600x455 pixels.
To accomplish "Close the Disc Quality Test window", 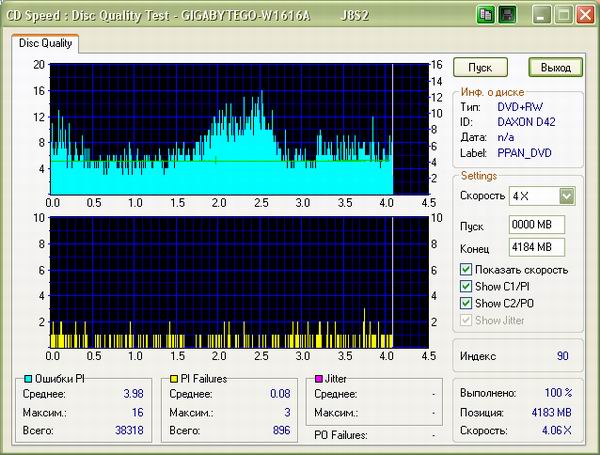I will (584, 15).
